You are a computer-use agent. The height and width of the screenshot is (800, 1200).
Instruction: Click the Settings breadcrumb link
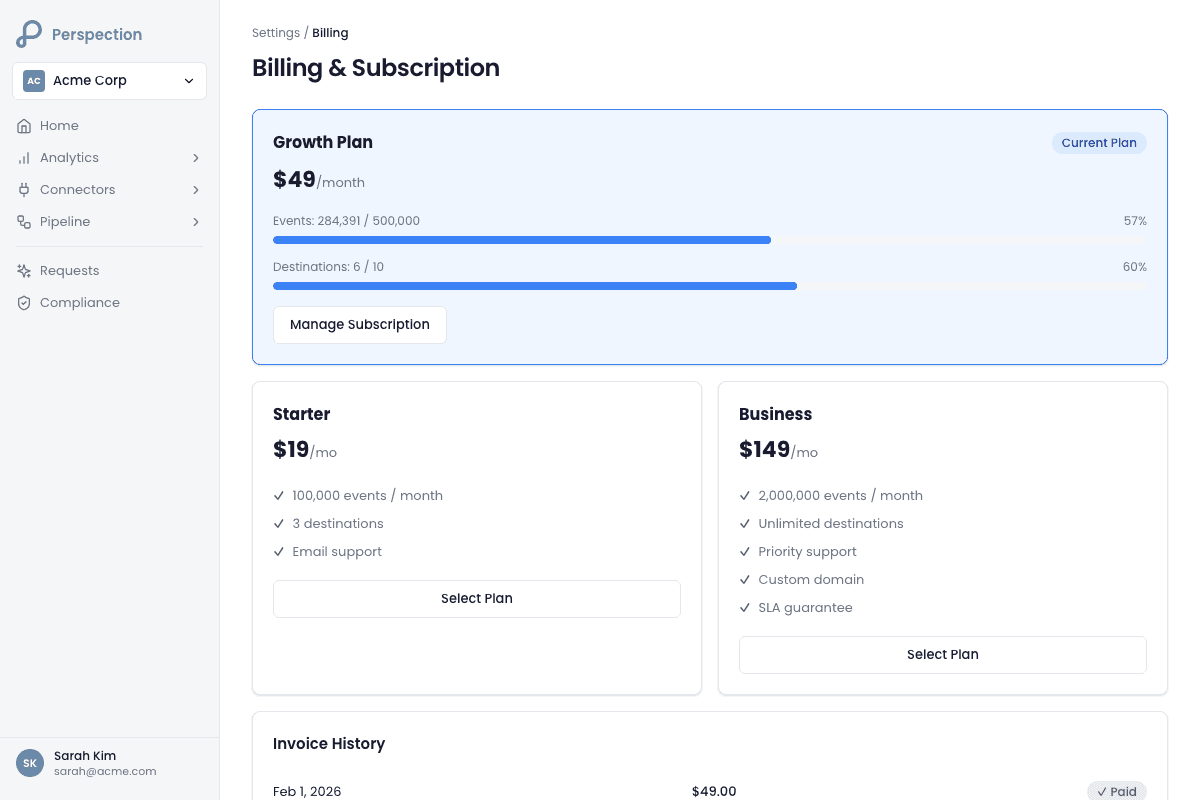coord(275,33)
